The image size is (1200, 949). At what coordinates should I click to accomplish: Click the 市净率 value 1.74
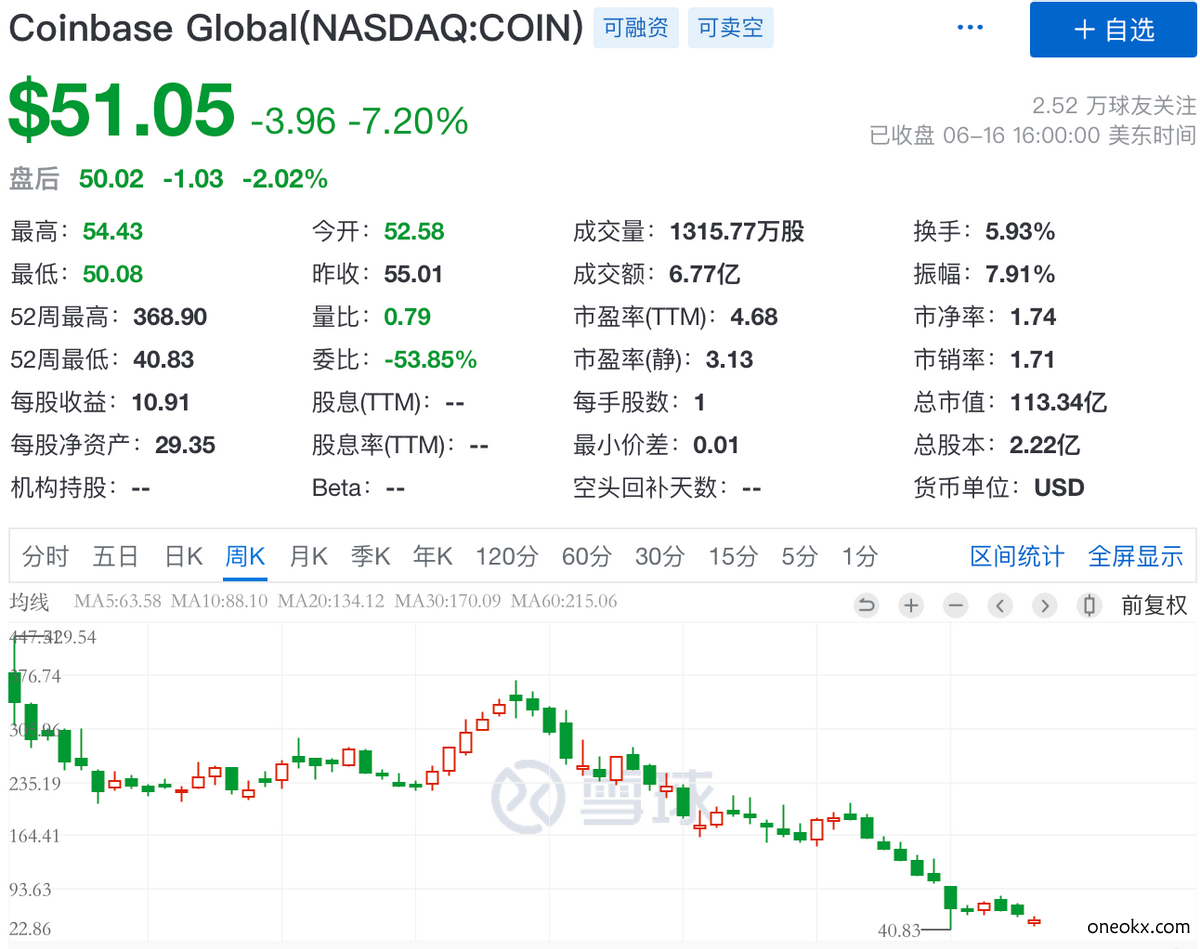click(x=1033, y=317)
